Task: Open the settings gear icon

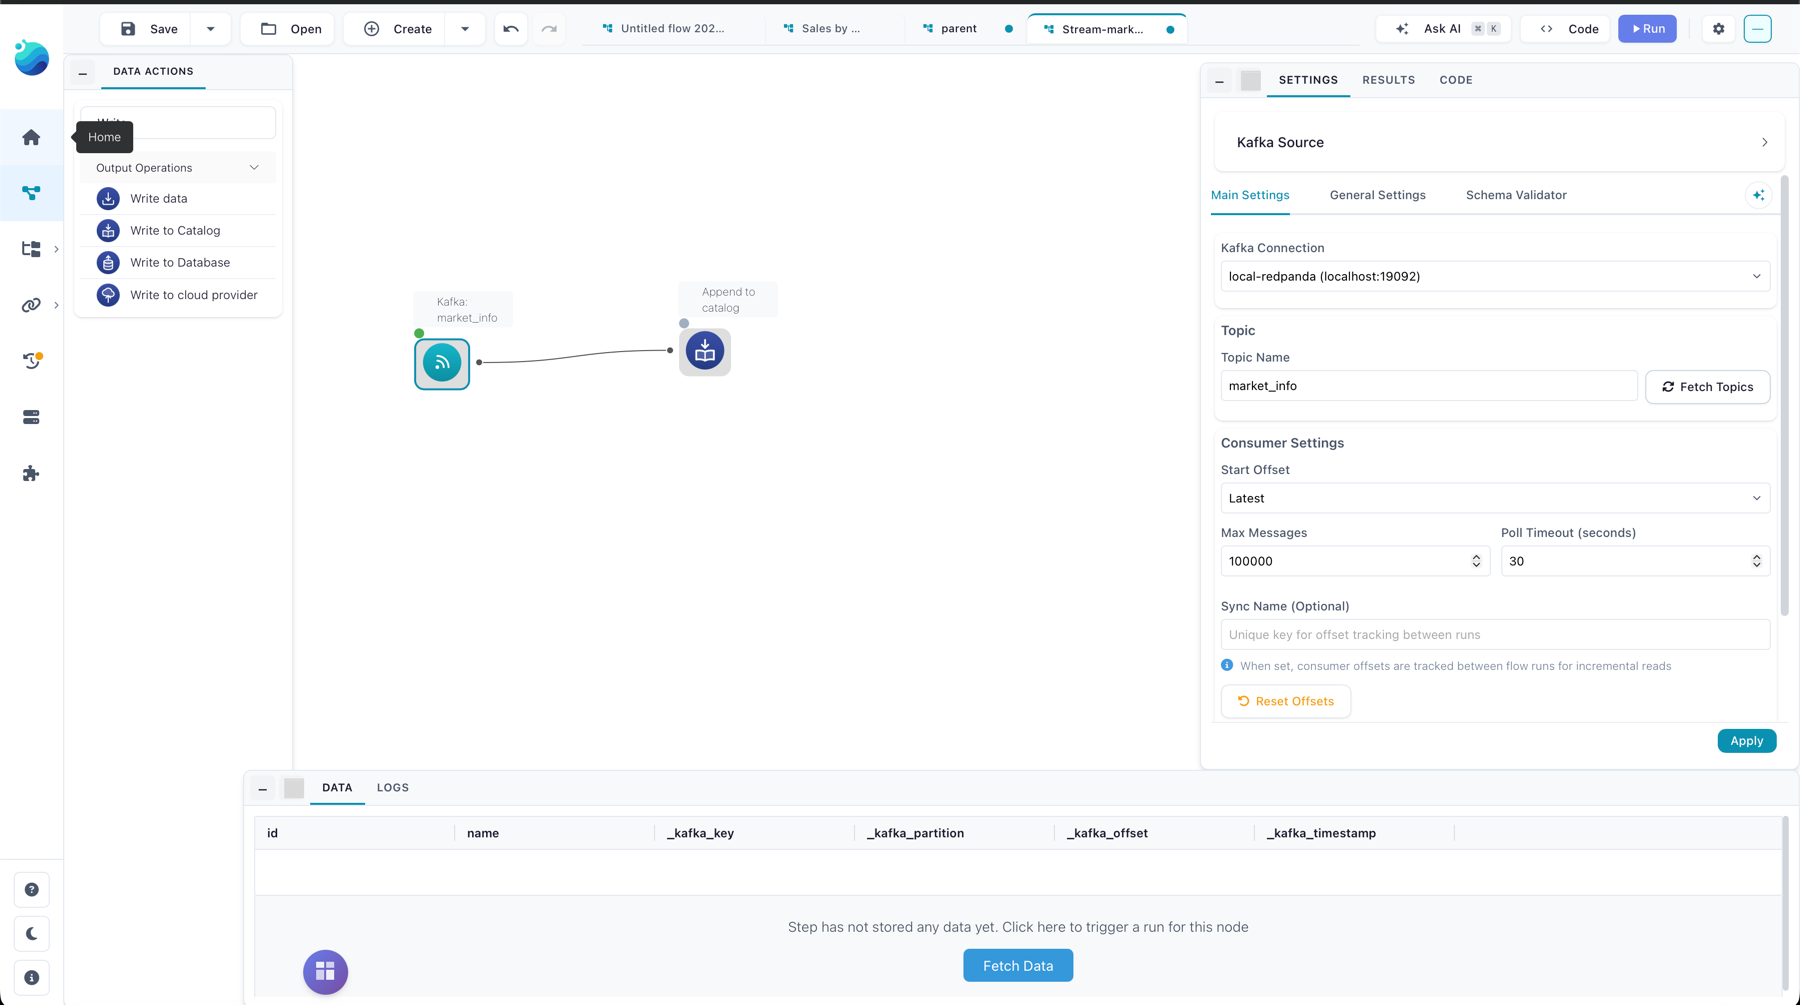Action: click(1719, 29)
